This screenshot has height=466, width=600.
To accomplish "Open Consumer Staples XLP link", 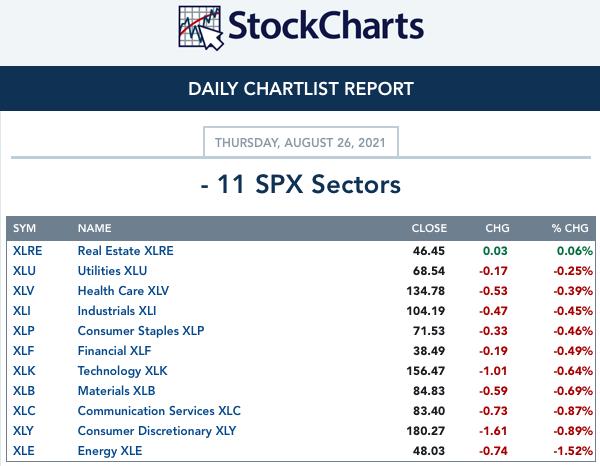I will 141,331.
